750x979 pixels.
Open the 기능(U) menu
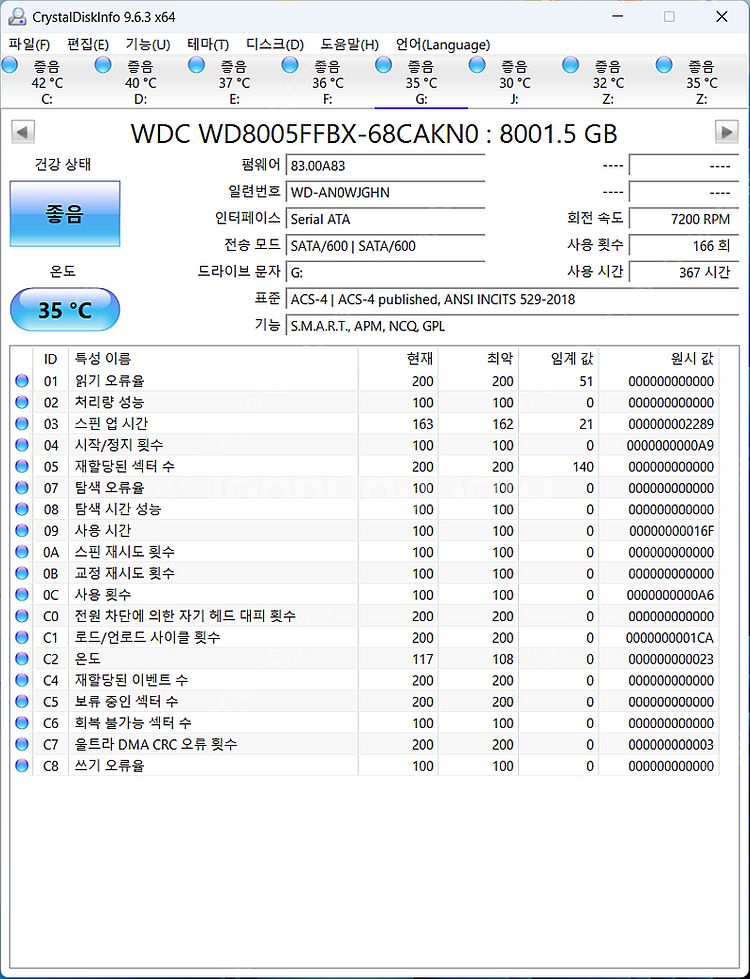tap(148, 44)
